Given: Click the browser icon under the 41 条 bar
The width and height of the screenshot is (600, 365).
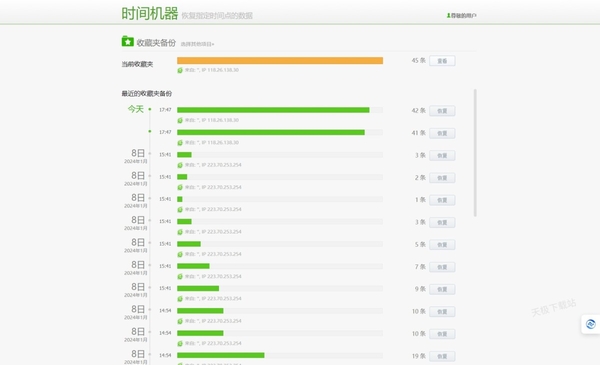Looking at the screenshot, I should pyautogui.click(x=180, y=143).
